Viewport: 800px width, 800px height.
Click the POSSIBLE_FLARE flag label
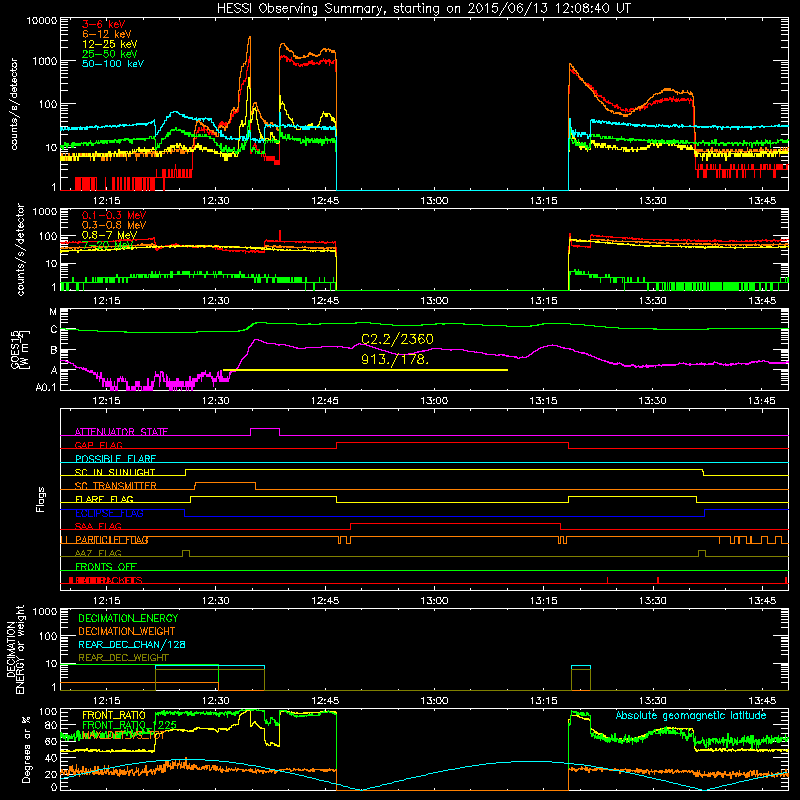[115, 459]
